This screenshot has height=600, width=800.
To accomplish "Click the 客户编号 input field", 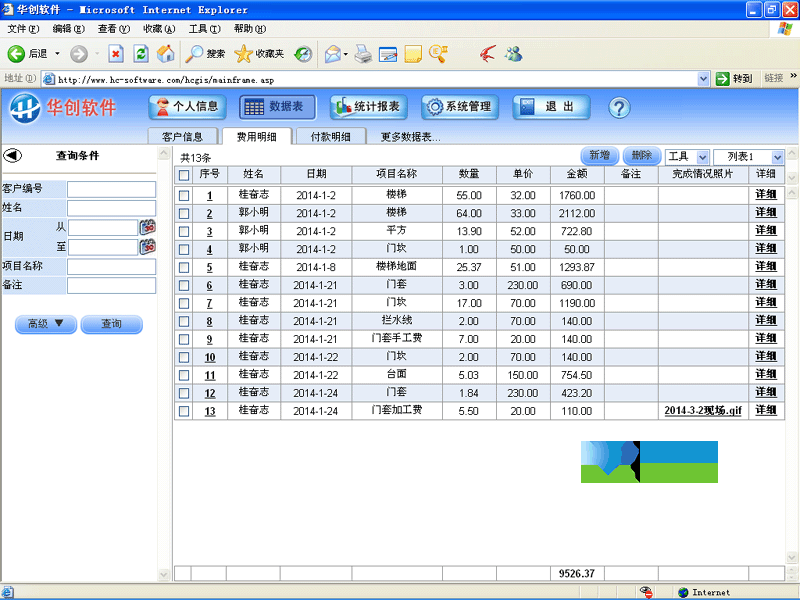I will click(x=111, y=189).
